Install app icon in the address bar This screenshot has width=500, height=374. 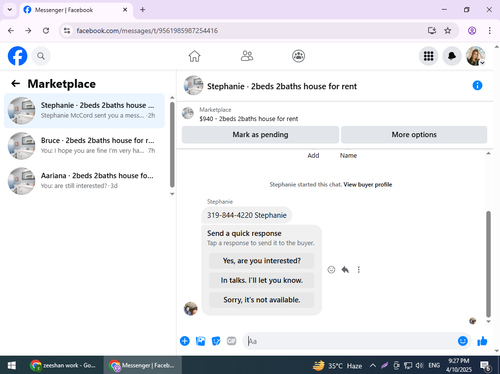(x=432, y=31)
